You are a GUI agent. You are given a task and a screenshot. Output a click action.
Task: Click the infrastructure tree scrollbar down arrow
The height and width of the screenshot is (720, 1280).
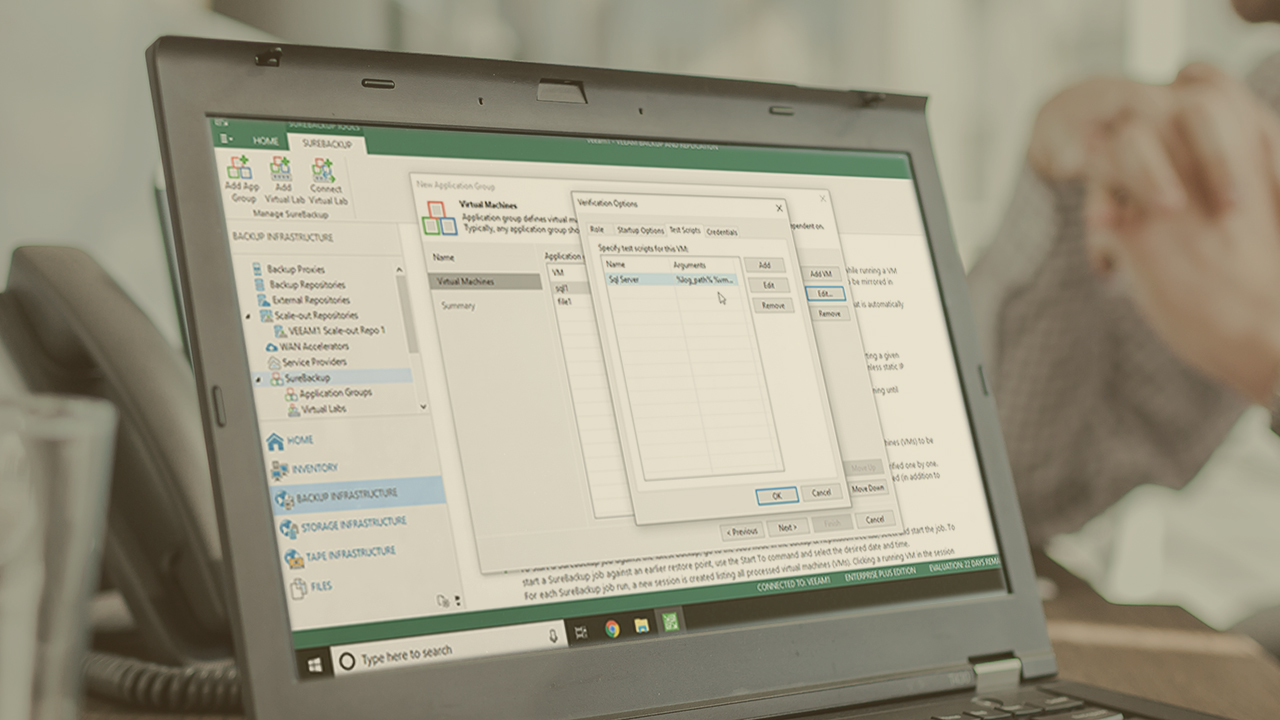point(423,406)
